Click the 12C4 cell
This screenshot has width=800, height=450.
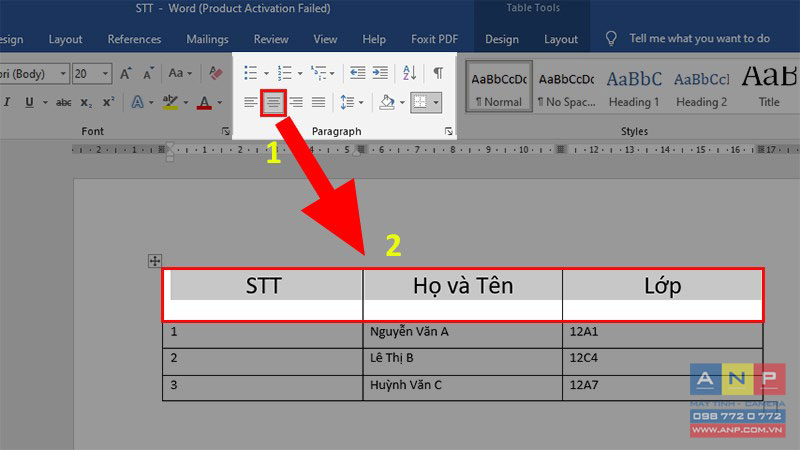(663, 362)
